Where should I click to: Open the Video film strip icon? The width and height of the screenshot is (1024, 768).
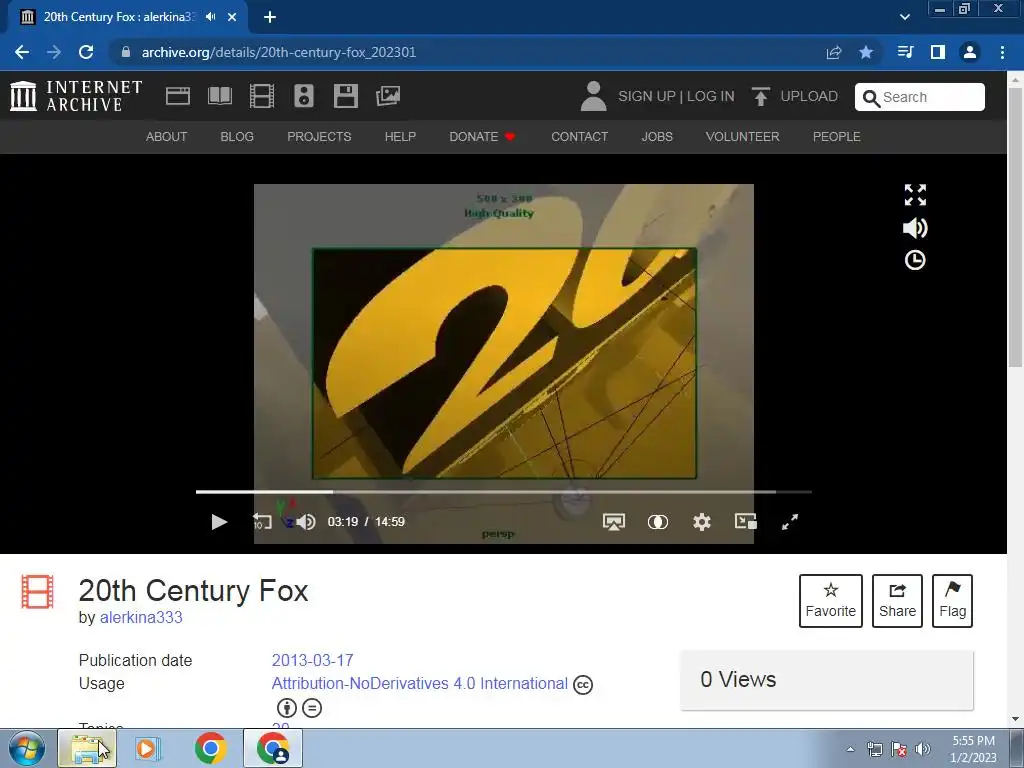(x=261, y=96)
